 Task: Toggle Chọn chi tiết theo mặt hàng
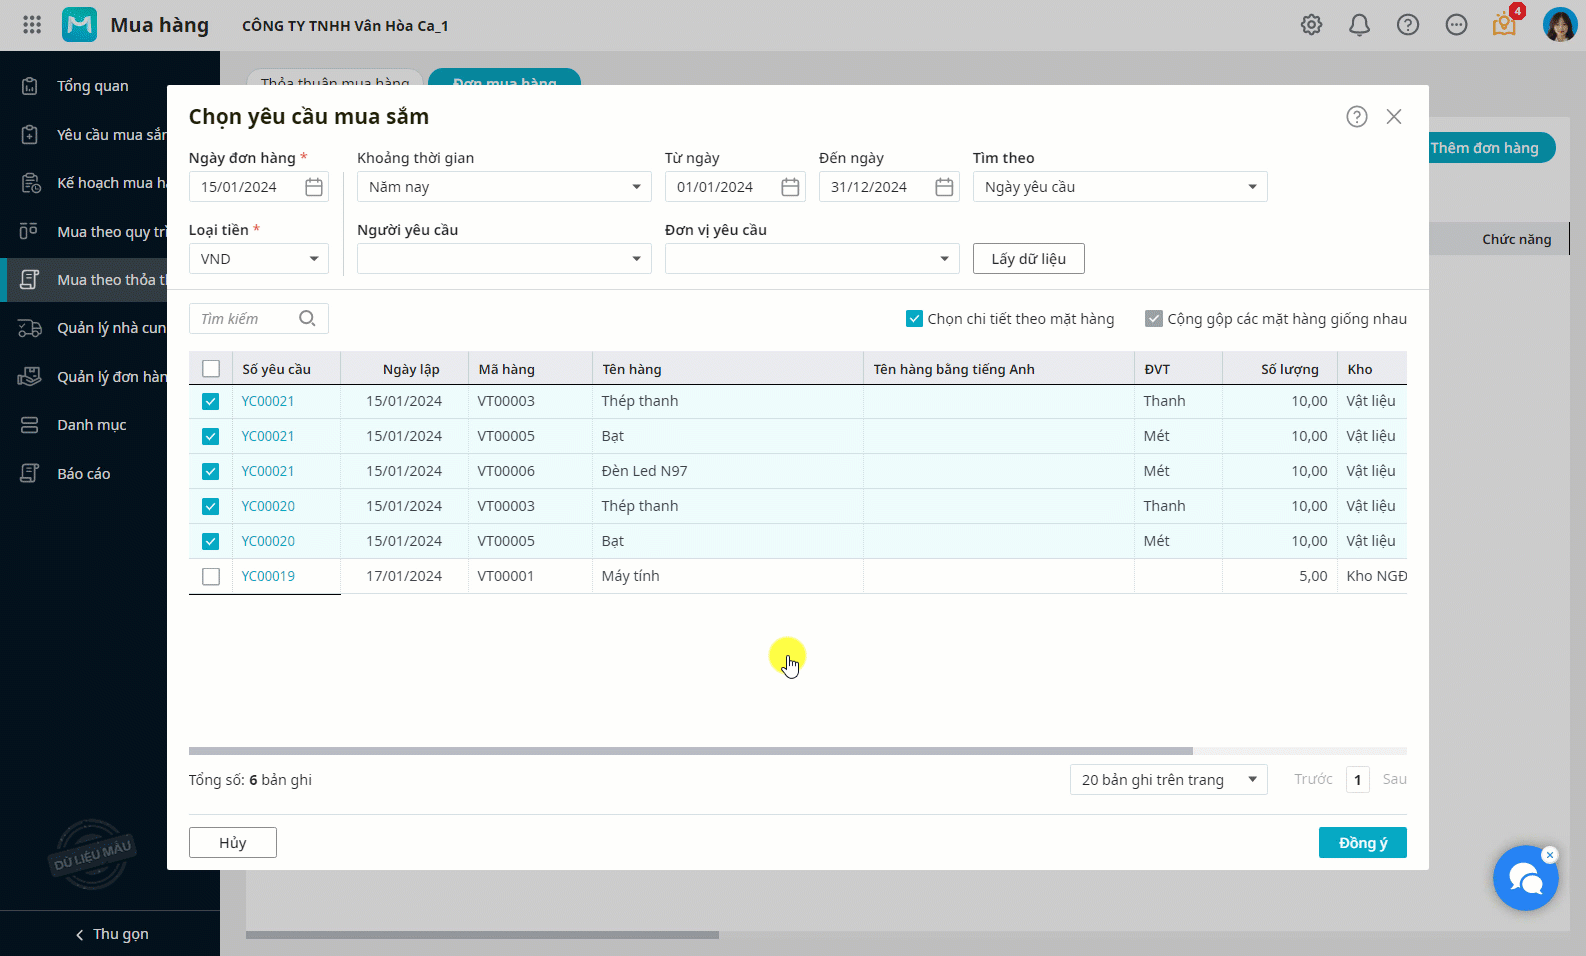click(x=914, y=319)
